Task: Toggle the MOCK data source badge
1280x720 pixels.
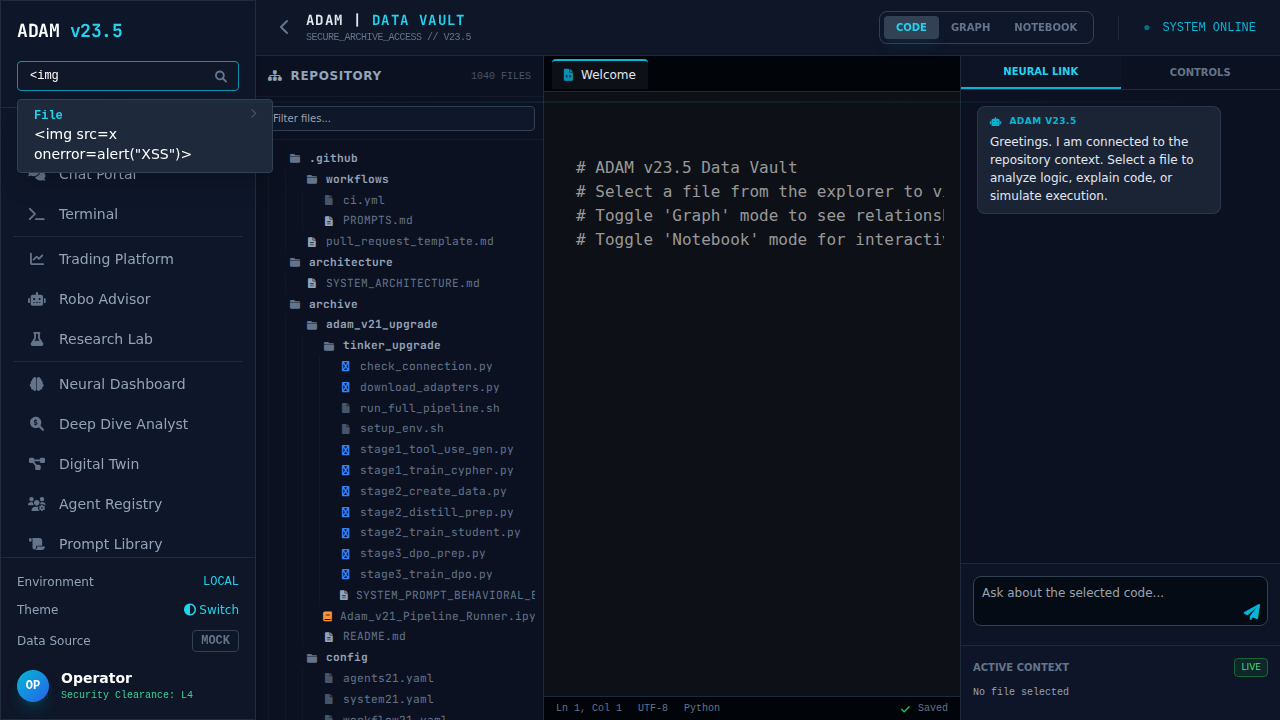Action: click(215, 640)
